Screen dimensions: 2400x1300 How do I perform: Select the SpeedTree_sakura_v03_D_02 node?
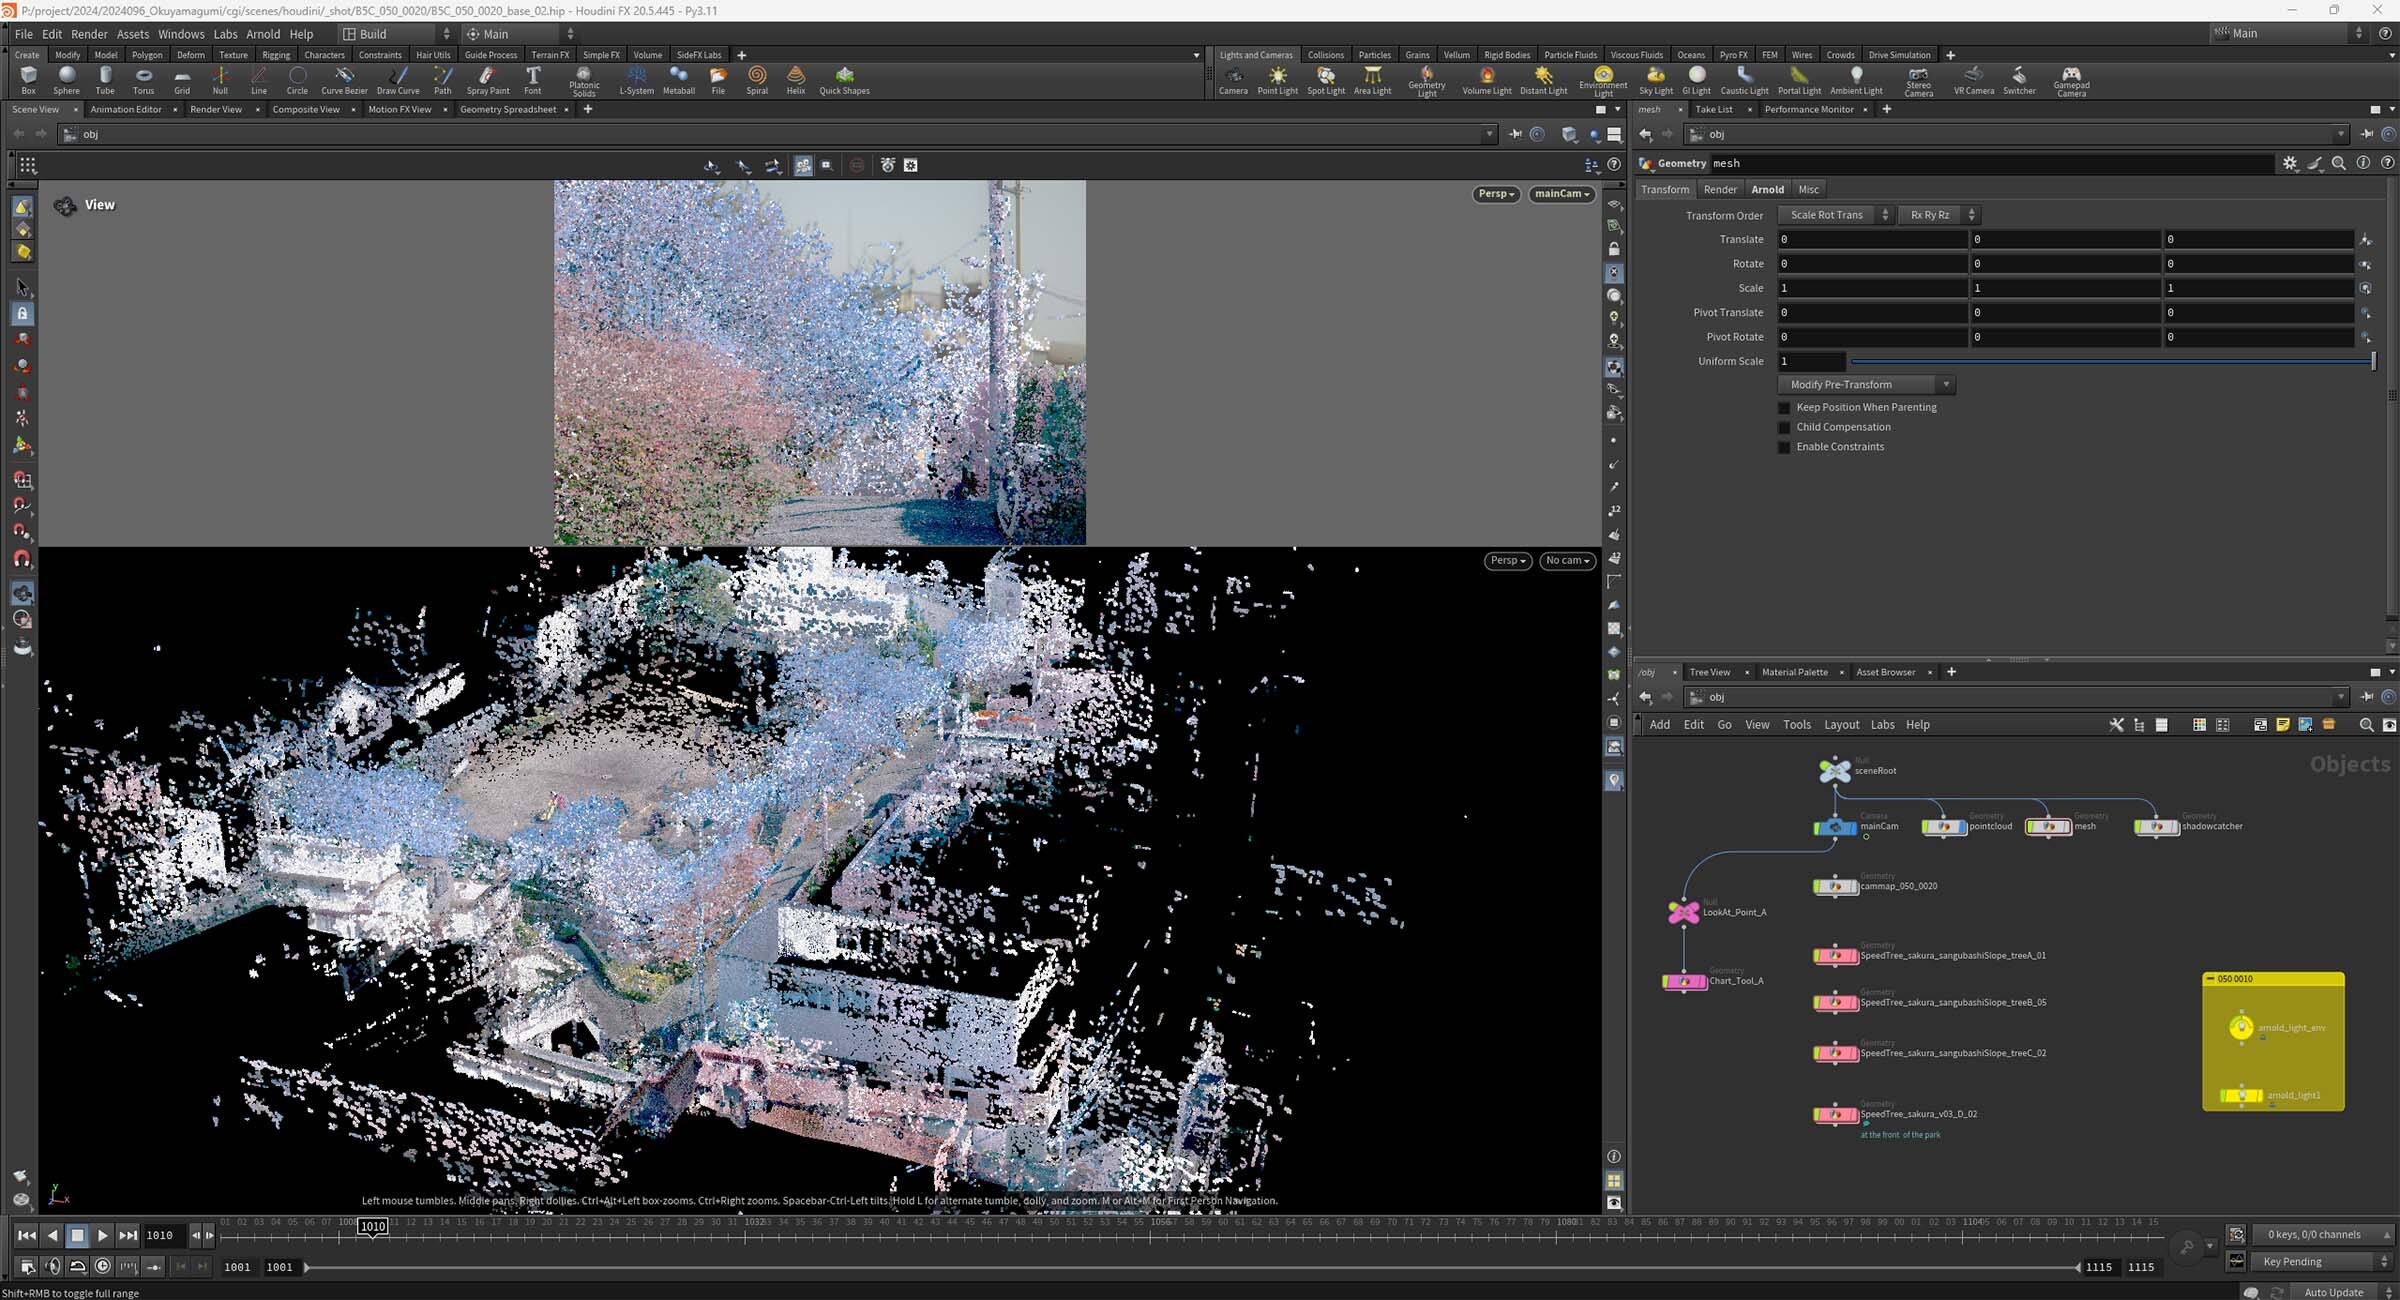pyautogui.click(x=1835, y=1115)
